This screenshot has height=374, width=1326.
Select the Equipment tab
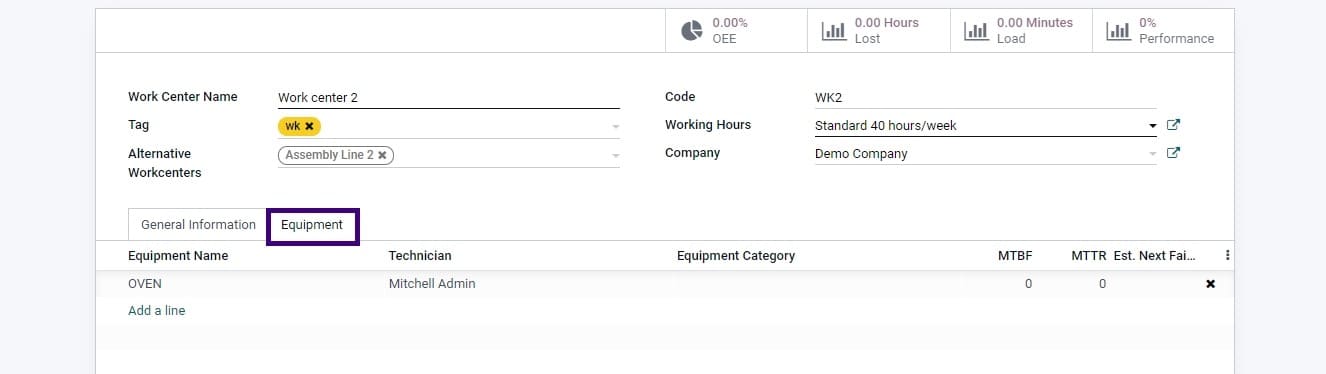pyautogui.click(x=312, y=225)
